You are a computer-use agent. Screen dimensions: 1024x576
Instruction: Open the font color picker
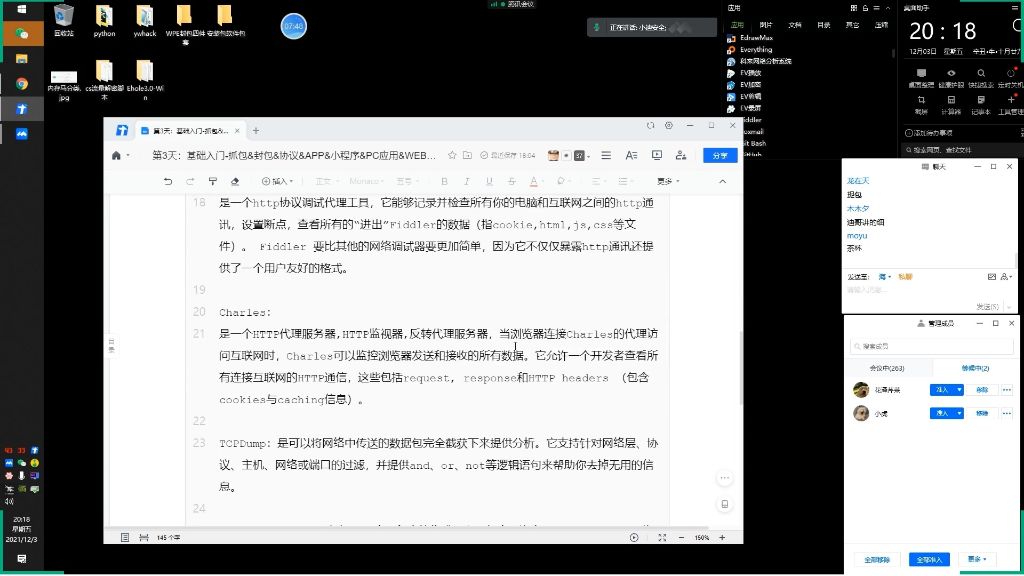(x=534, y=181)
